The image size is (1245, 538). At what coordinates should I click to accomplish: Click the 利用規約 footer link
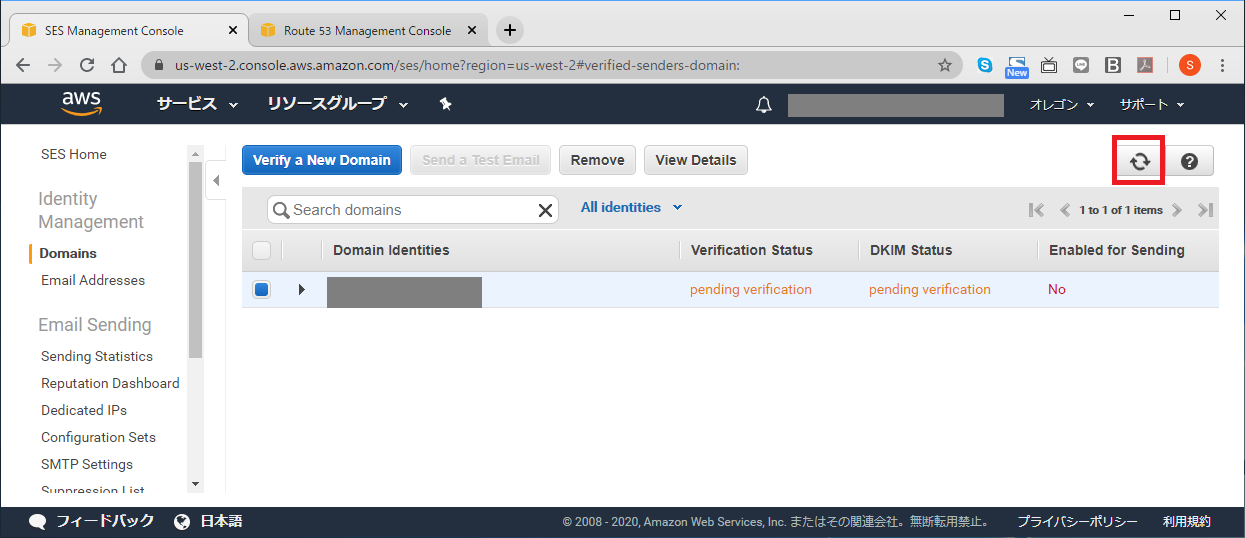(1186, 521)
